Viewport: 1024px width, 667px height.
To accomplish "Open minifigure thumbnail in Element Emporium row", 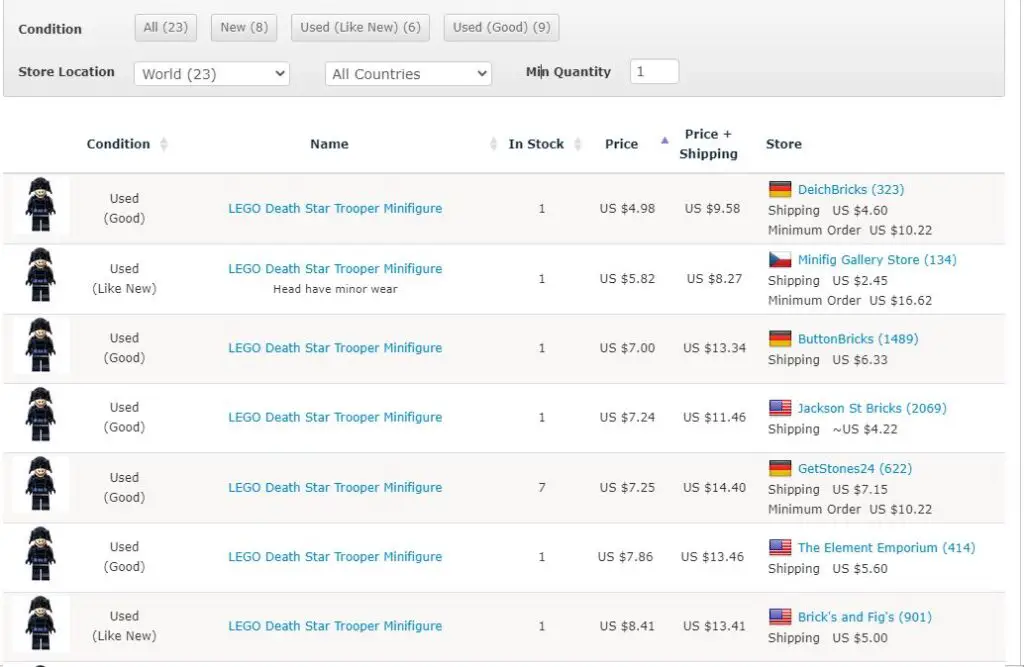I will (x=40, y=553).
